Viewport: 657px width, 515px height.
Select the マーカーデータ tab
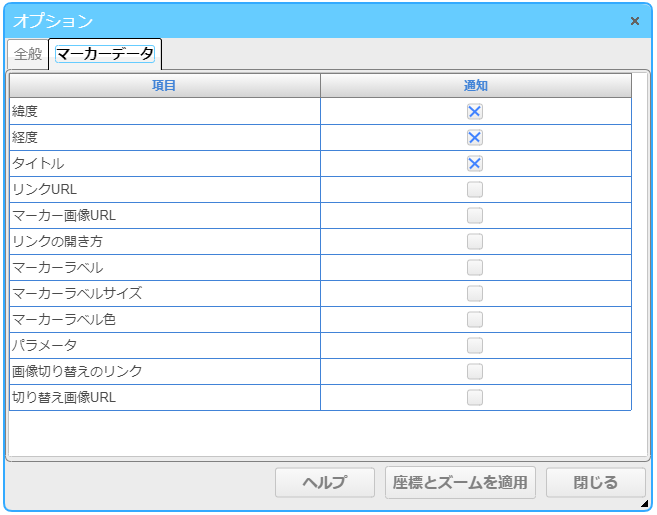[x=105, y=54]
